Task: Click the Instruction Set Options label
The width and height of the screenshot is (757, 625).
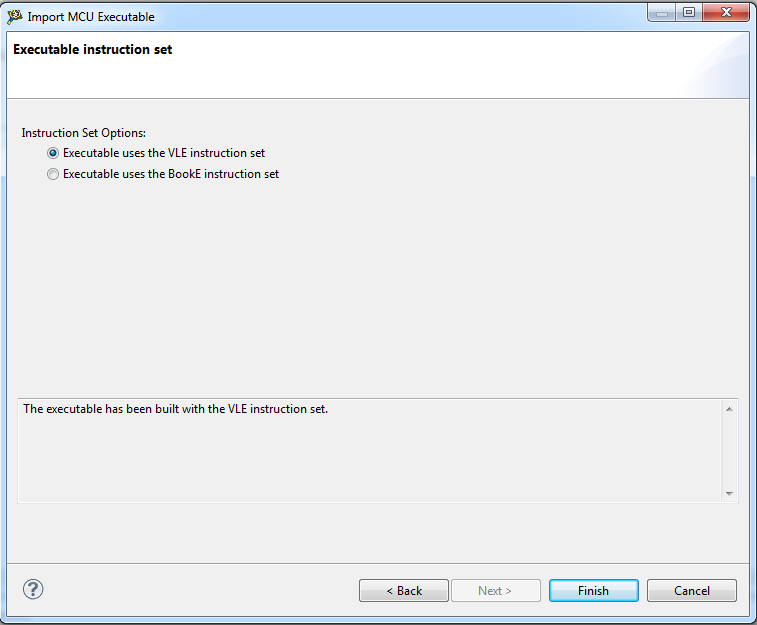Action: pos(84,132)
